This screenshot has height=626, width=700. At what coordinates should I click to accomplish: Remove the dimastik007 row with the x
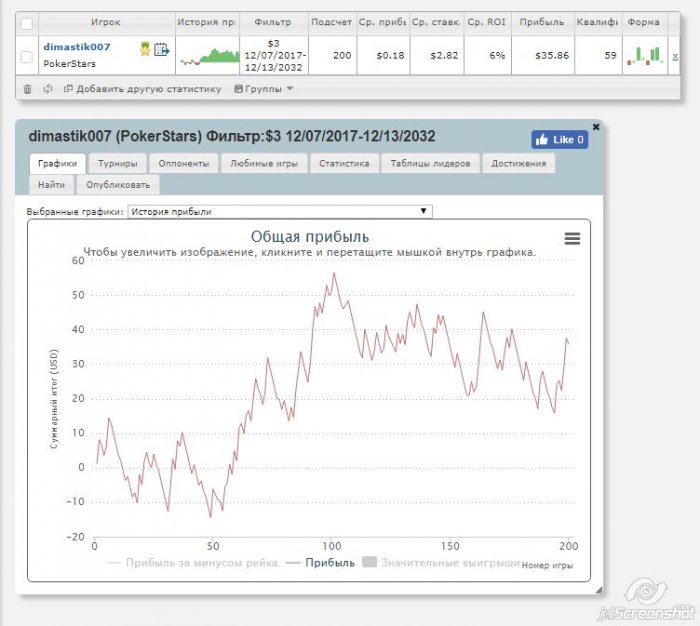click(x=675, y=57)
